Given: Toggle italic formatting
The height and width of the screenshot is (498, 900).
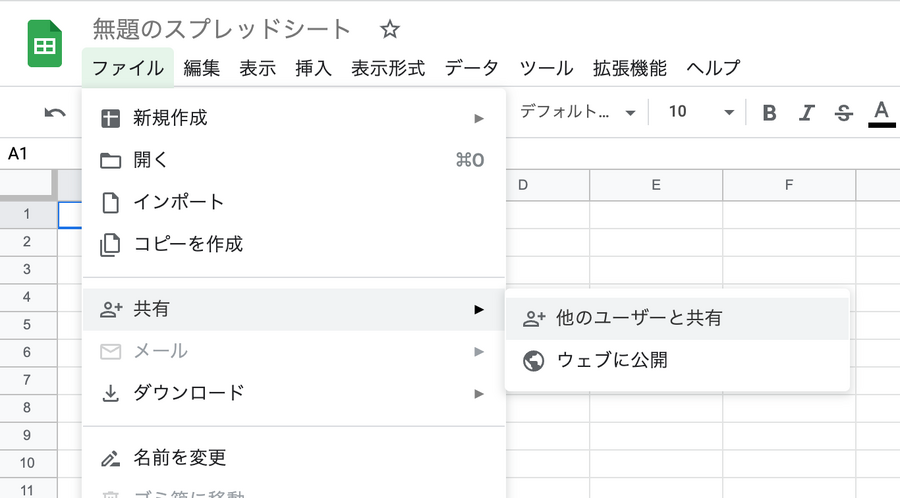Looking at the screenshot, I should click(x=806, y=112).
